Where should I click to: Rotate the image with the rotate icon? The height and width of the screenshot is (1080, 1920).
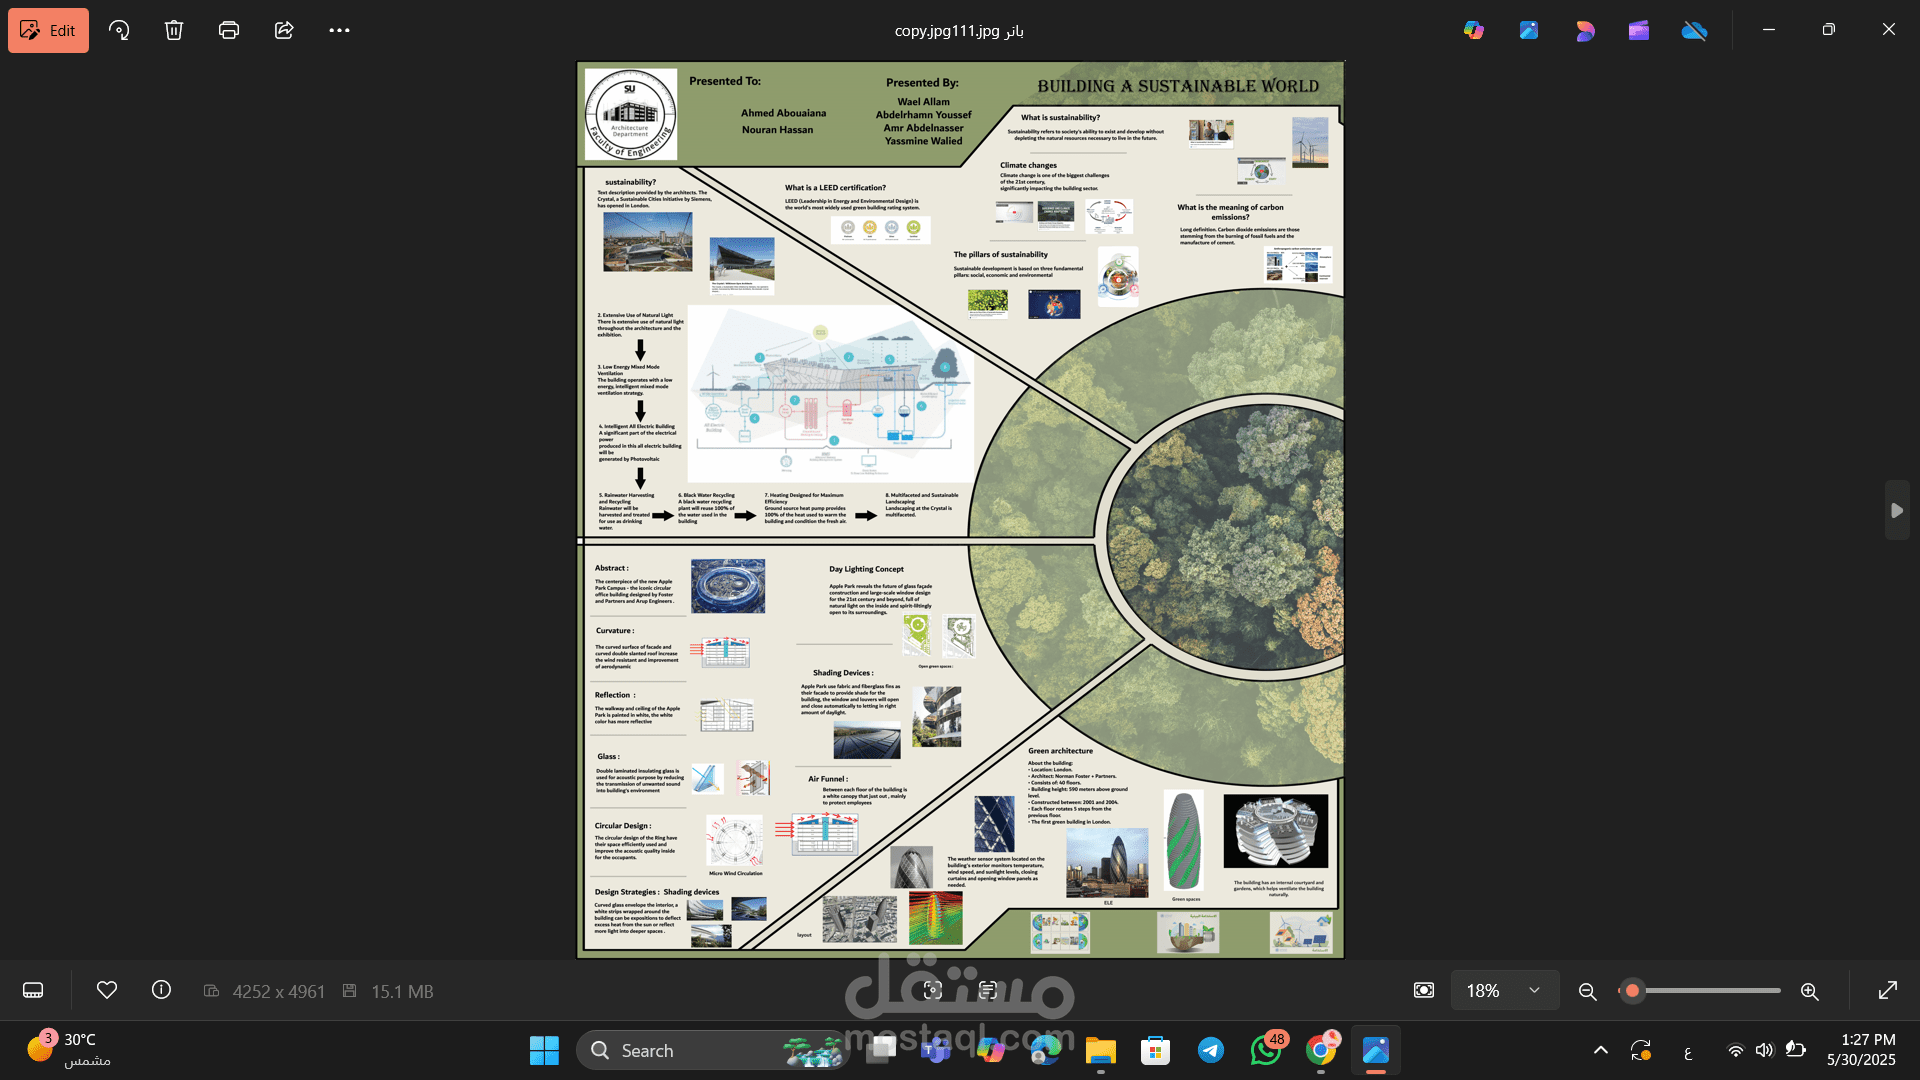[x=119, y=30]
